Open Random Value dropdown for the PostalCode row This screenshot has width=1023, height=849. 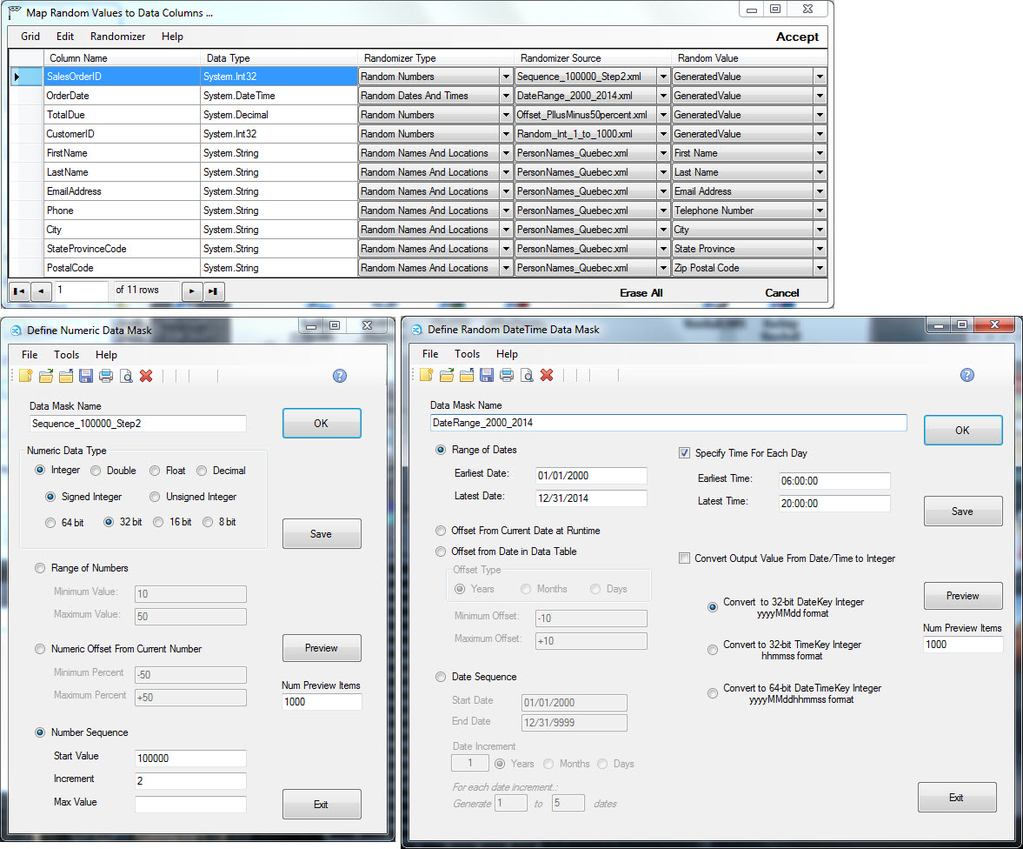tap(820, 268)
